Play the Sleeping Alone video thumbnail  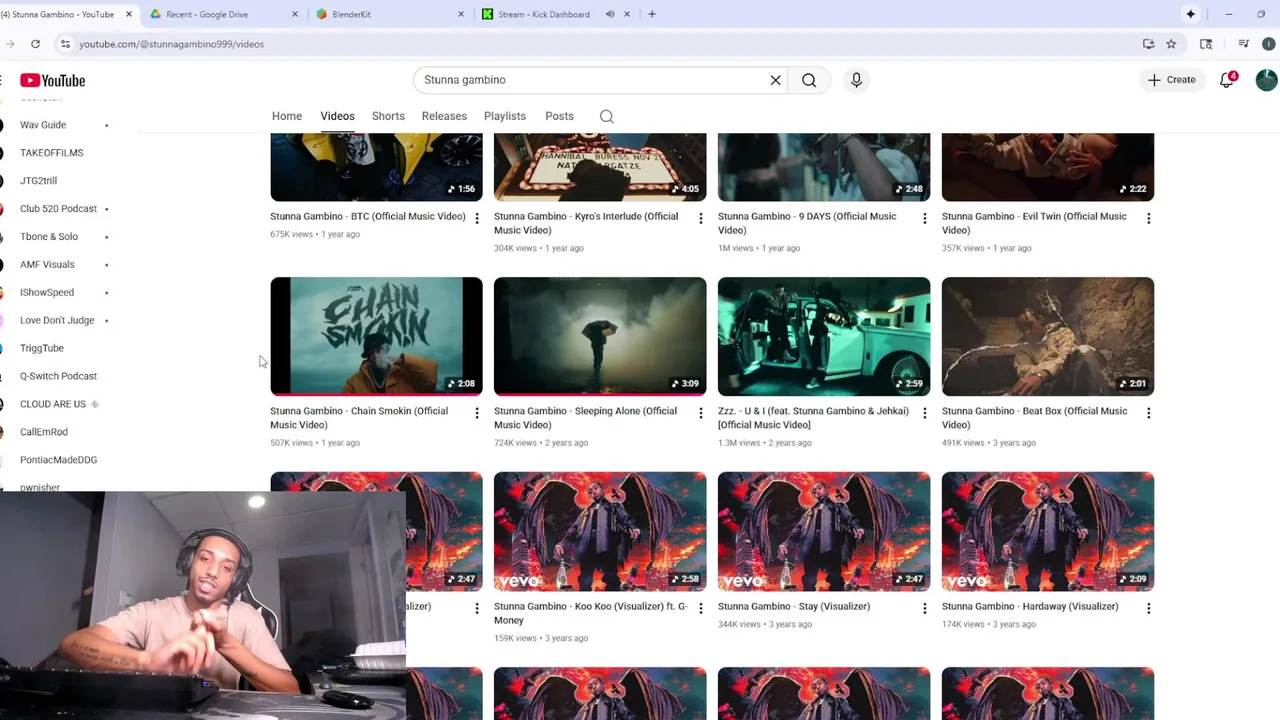pyautogui.click(x=600, y=336)
